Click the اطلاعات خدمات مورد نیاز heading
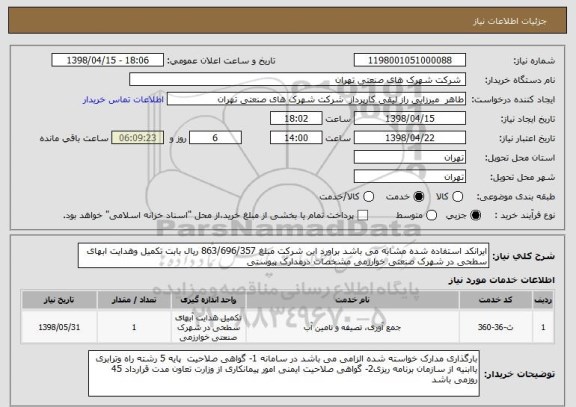This screenshot has width=576, height=407. [x=501, y=280]
